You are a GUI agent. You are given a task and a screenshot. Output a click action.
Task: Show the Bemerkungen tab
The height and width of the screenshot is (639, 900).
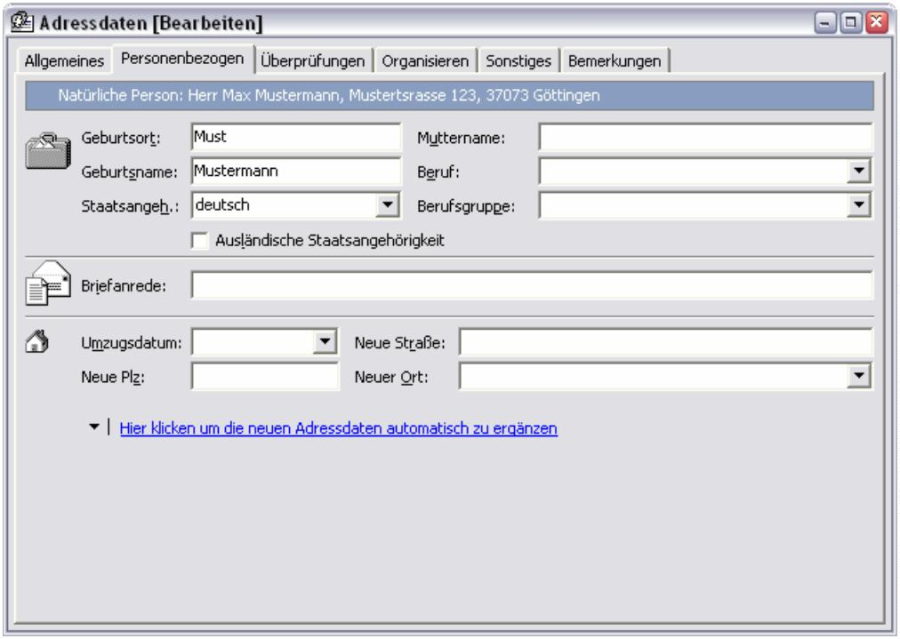[614, 61]
